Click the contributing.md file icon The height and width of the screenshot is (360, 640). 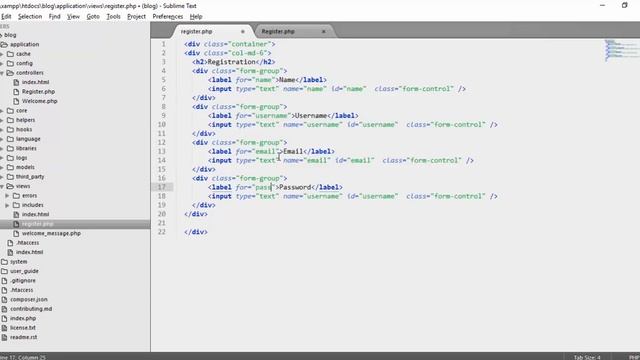4,309
